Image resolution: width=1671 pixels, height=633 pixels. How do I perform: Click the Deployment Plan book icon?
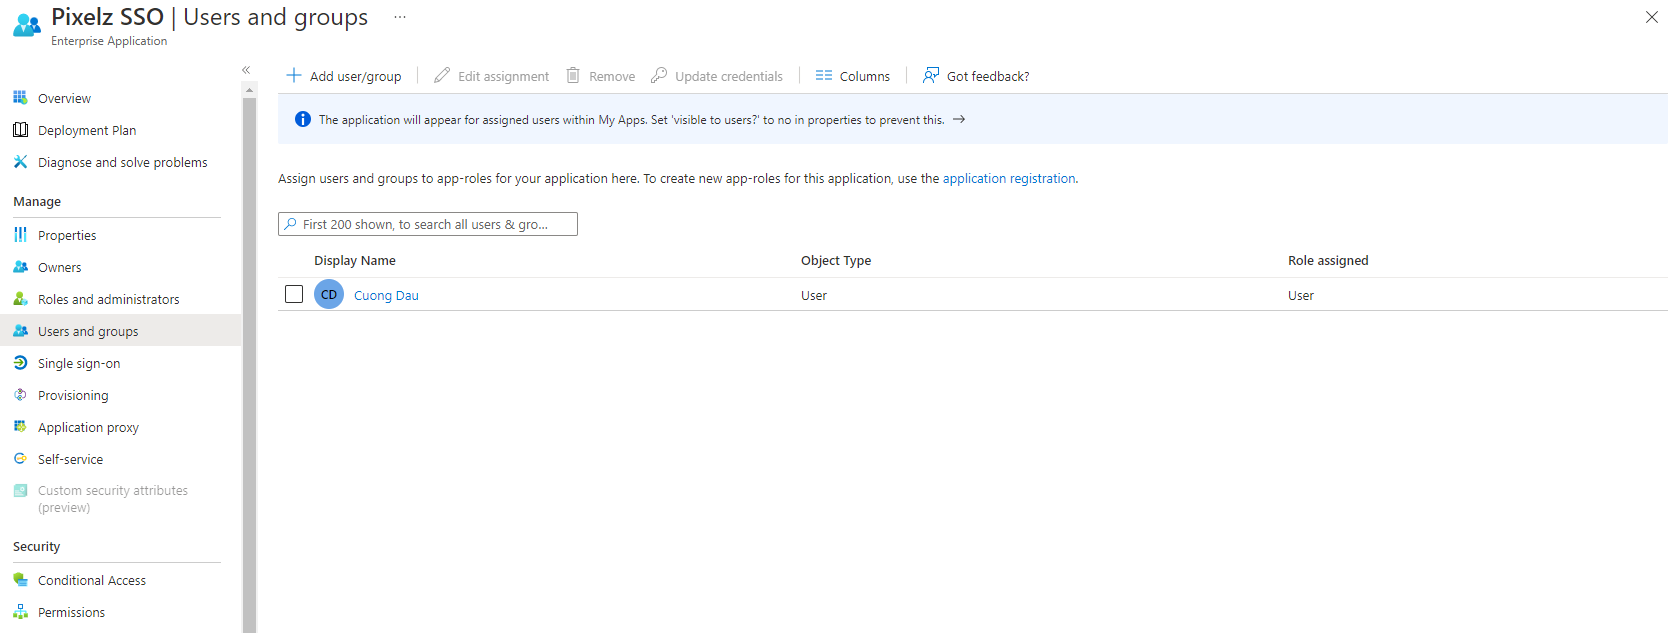pos(20,130)
